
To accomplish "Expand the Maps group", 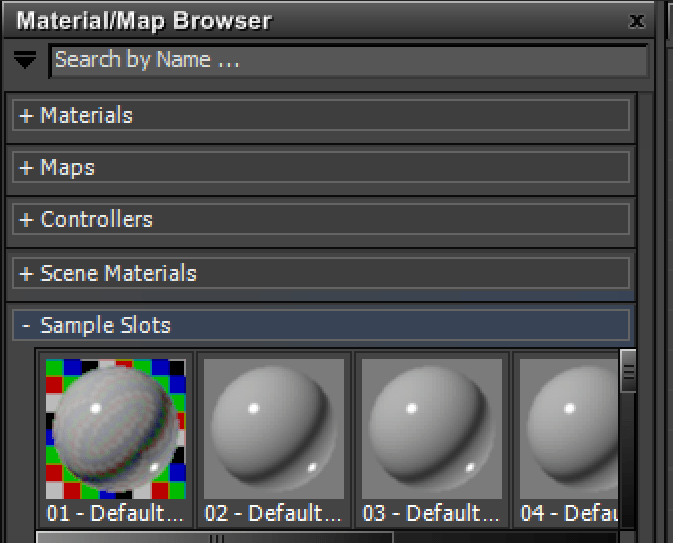I will pyautogui.click(x=321, y=167).
